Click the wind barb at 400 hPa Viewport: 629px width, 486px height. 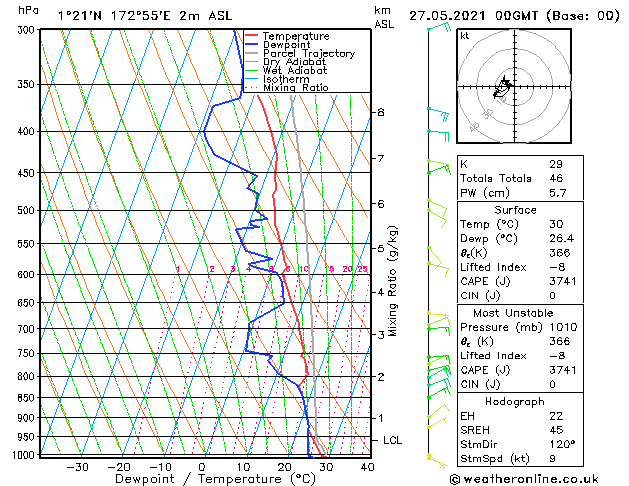click(x=438, y=135)
